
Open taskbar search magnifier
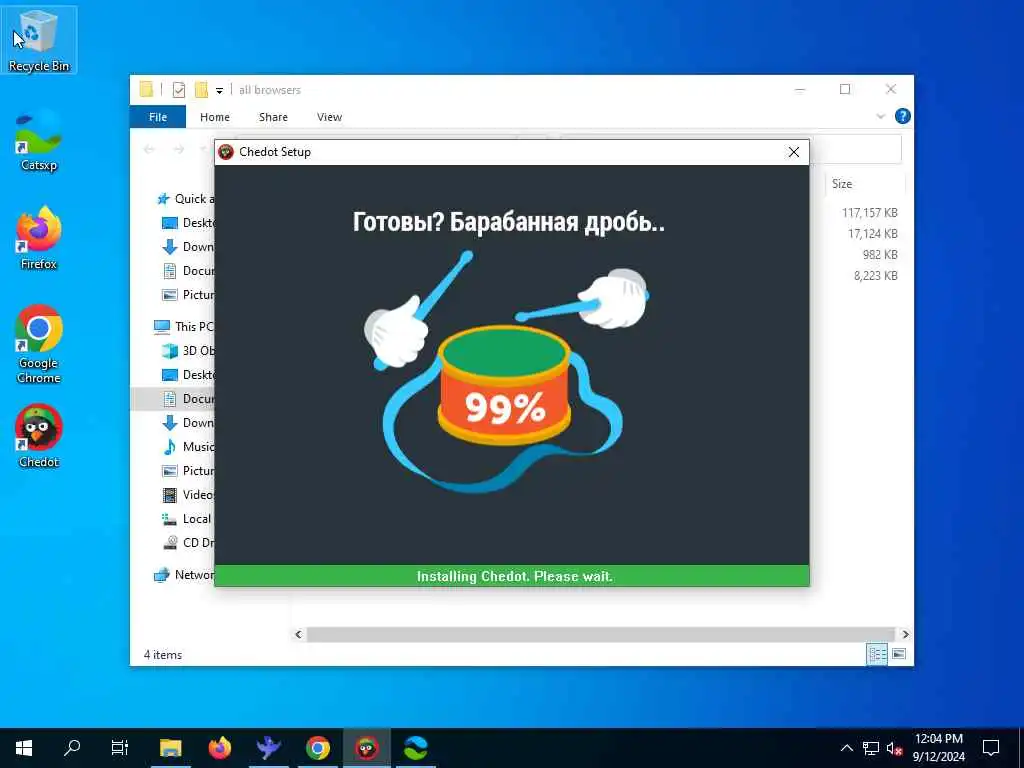point(72,748)
